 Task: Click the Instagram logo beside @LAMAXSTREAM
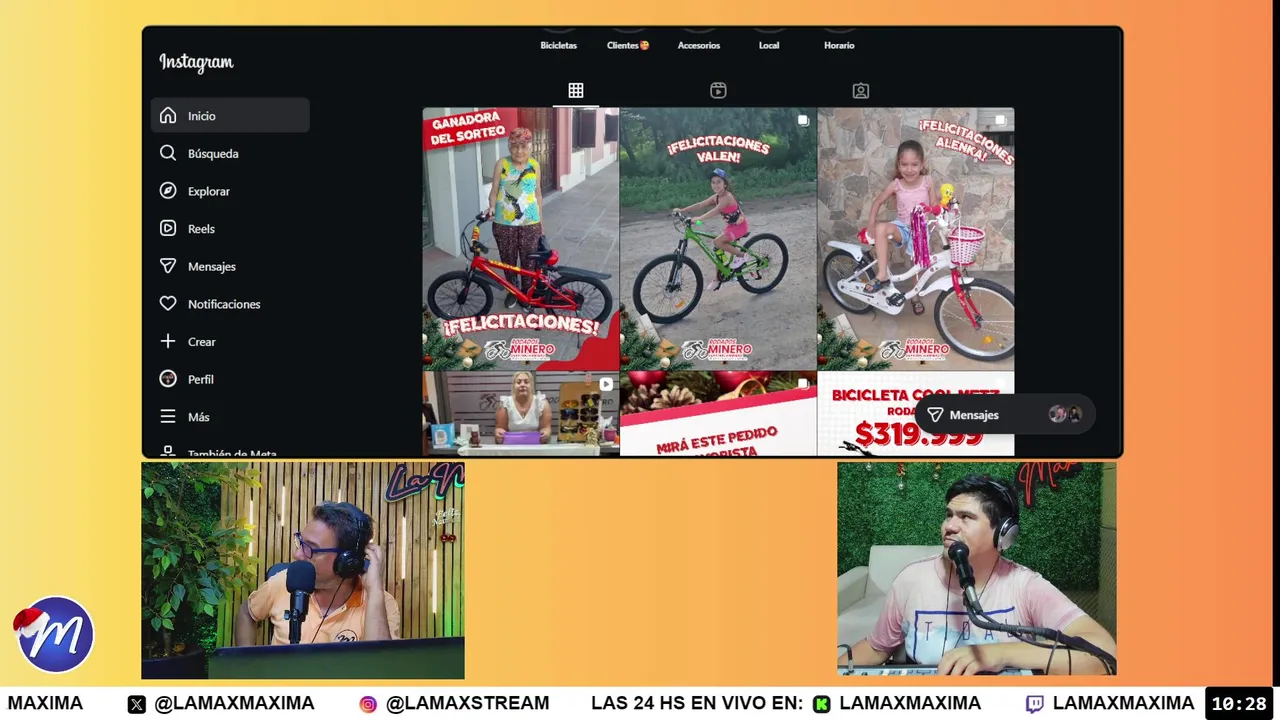368,704
